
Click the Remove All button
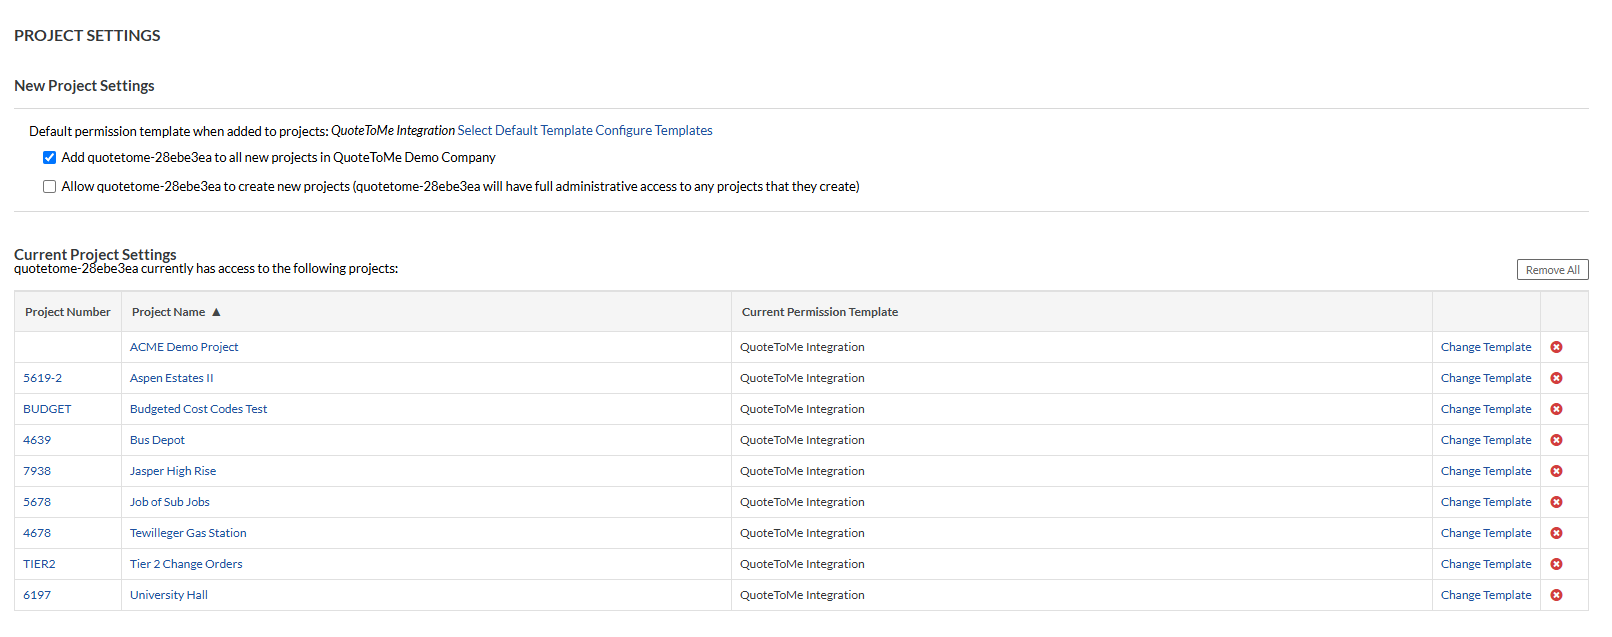pyautogui.click(x=1552, y=270)
